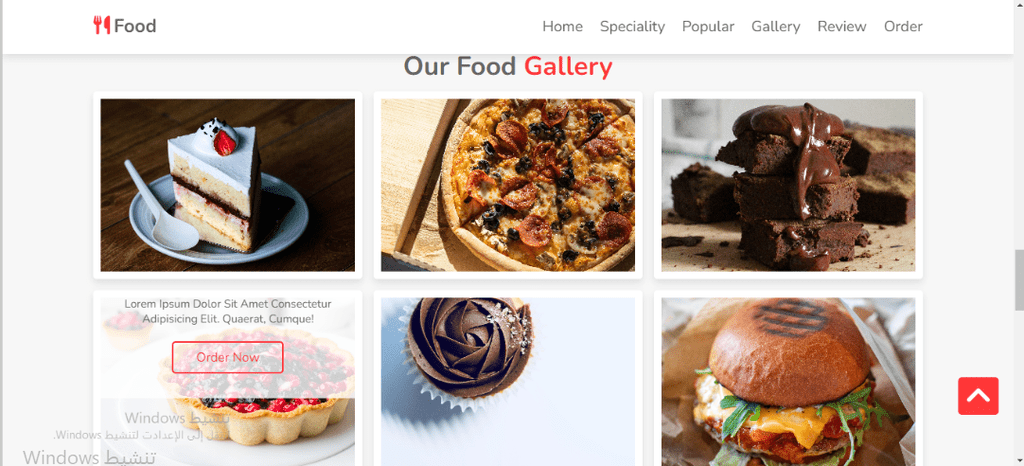Go to the Home nav link

(562, 26)
